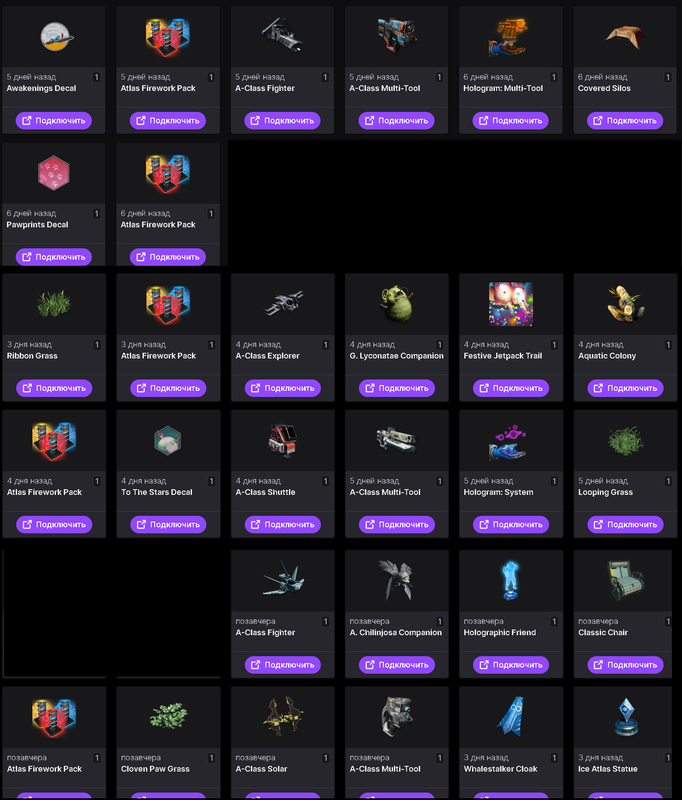Viewport: 682px width, 800px height.
Task: Select the To The Stars Decal icon
Action: pyautogui.click(x=168, y=440)
